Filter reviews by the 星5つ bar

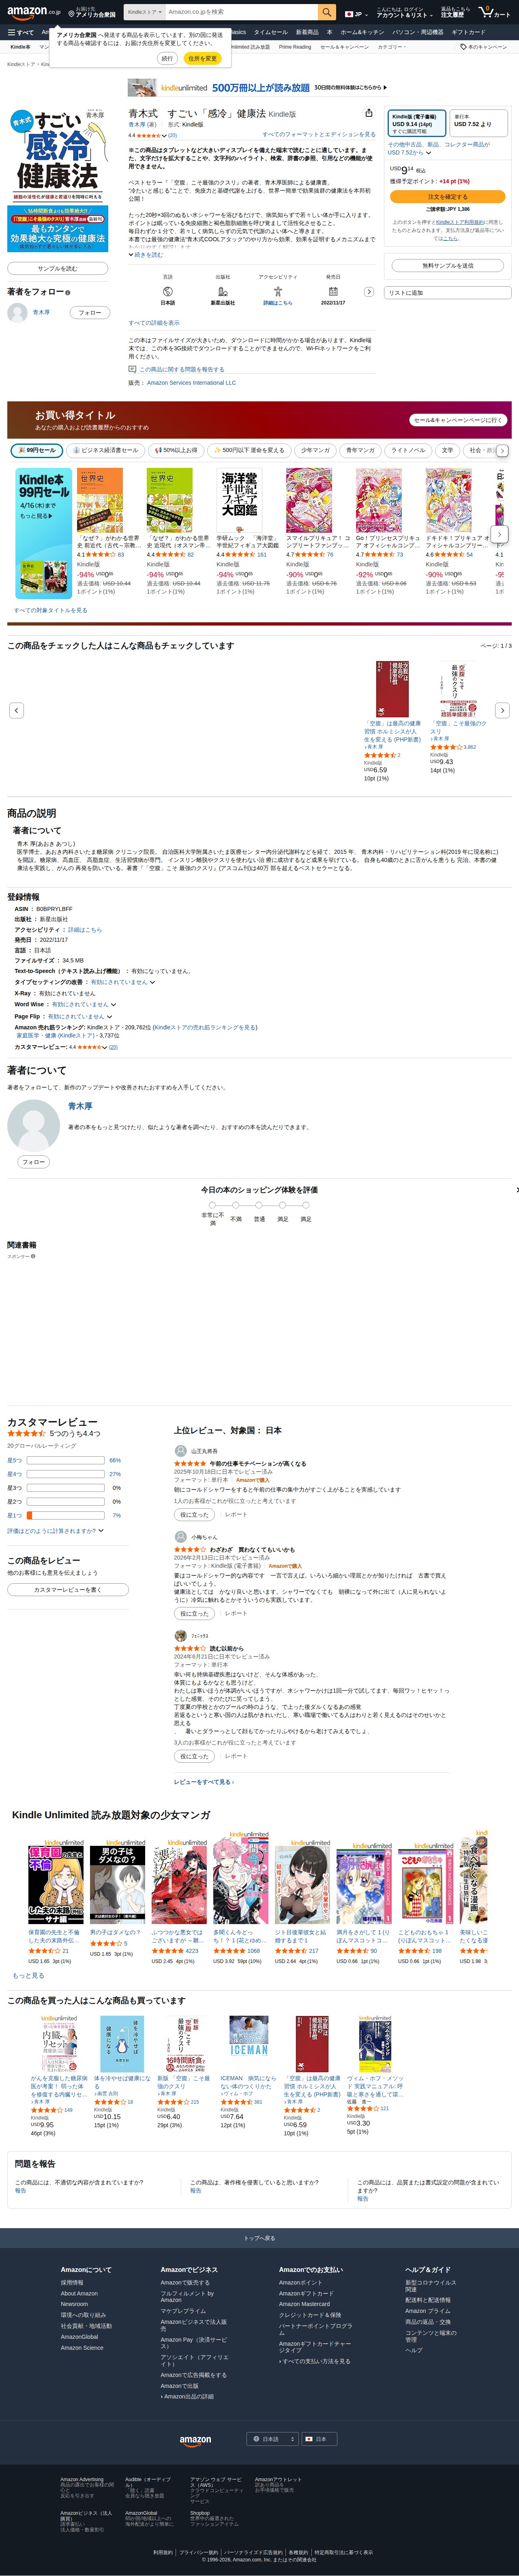[x=65, y=1460]
